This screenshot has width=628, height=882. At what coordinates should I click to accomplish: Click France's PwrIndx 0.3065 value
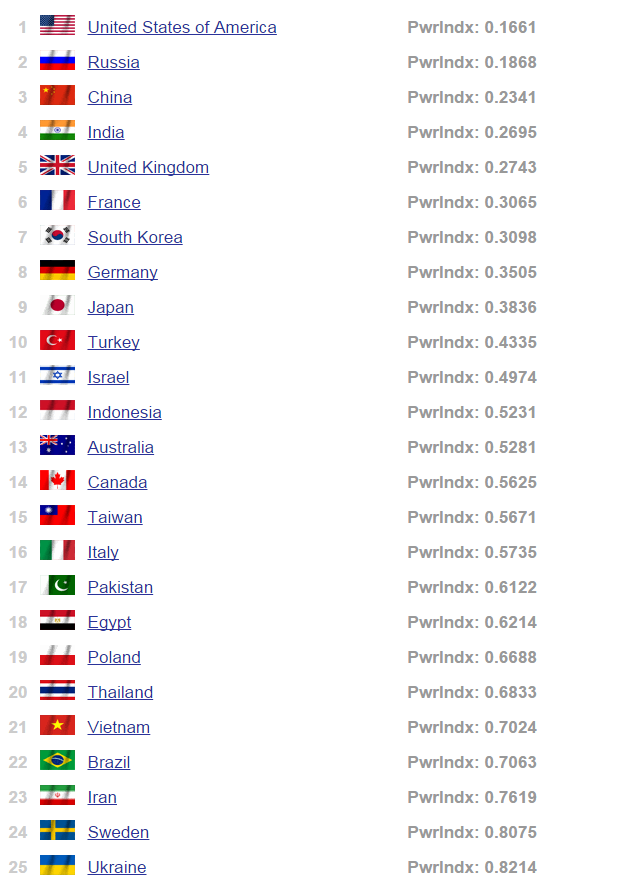[x=472, y=202]
